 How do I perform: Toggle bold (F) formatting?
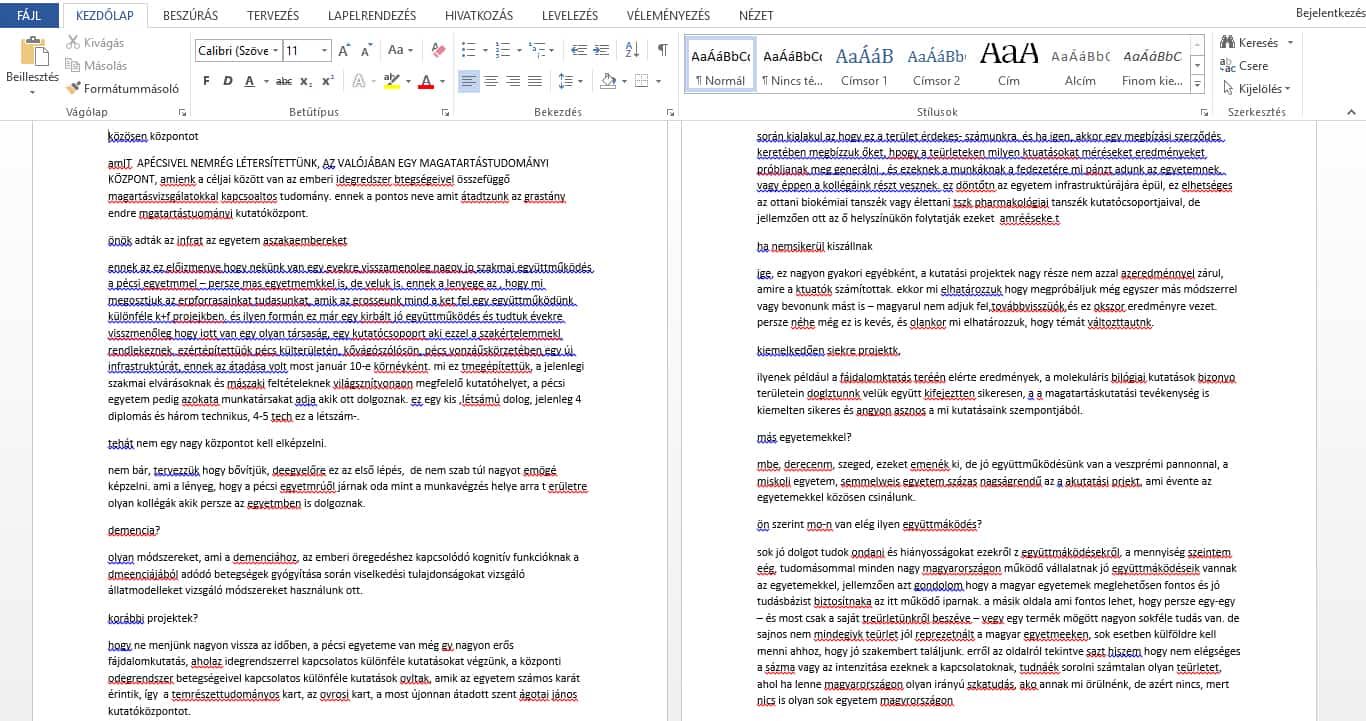click(205, 81)
